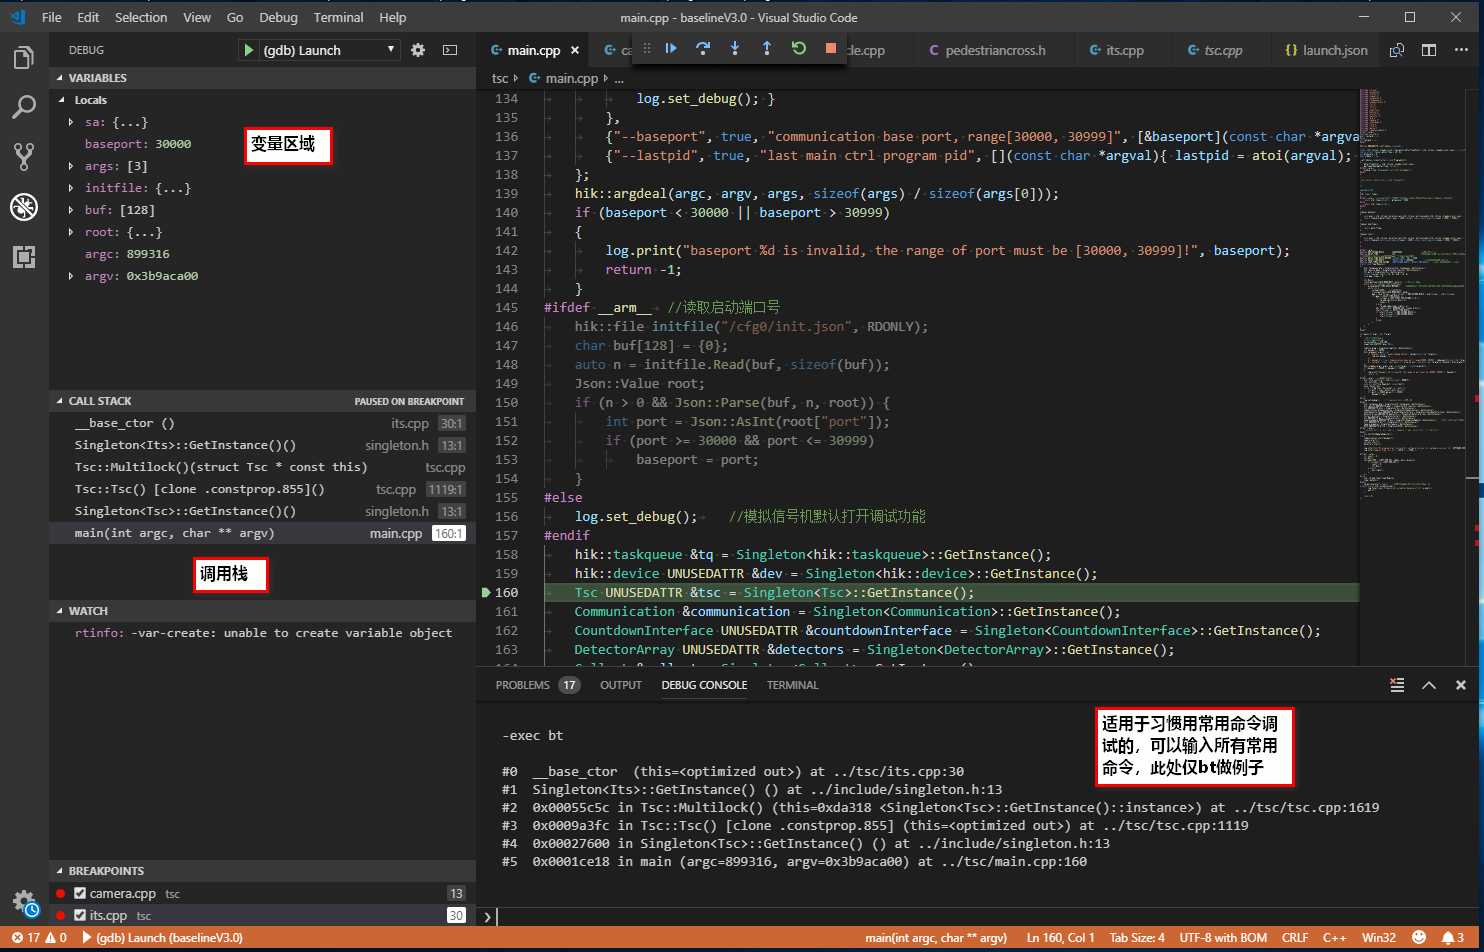This screenshot has width=1484, height=952.
Task: Open the Debug menu
Action: pos(278,17)
